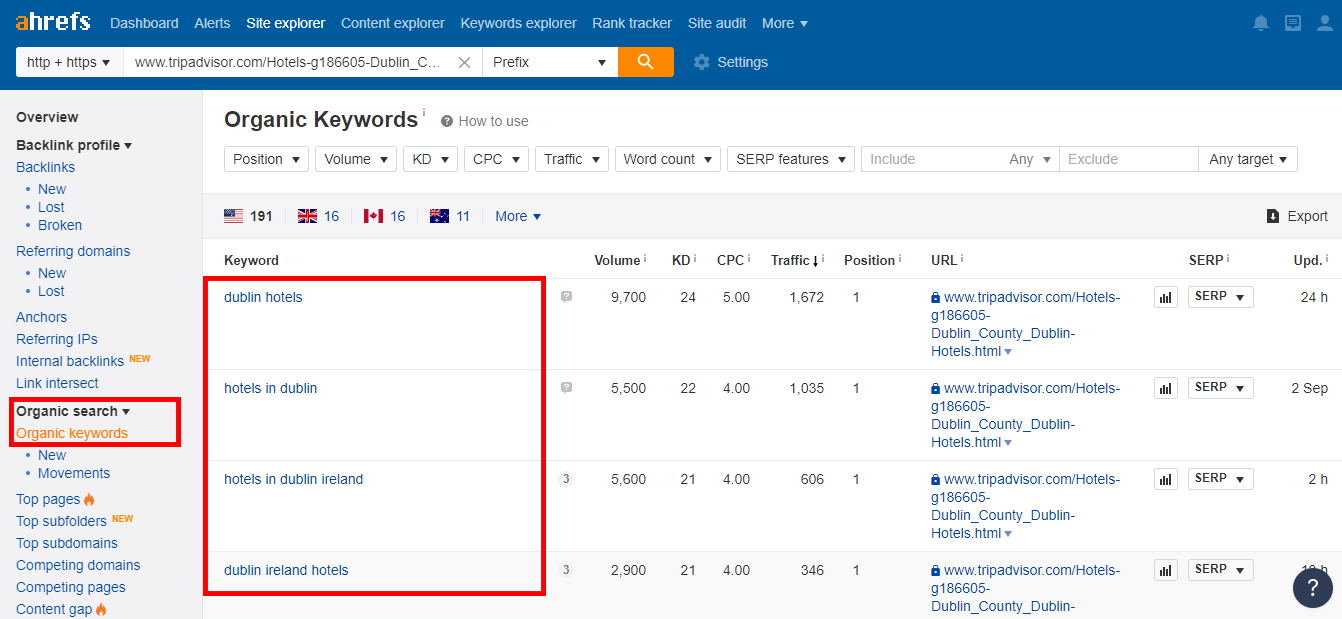The image size is (1342, 619).
Task: Click the How to use help icon
Action: click(x=447, y=121)
